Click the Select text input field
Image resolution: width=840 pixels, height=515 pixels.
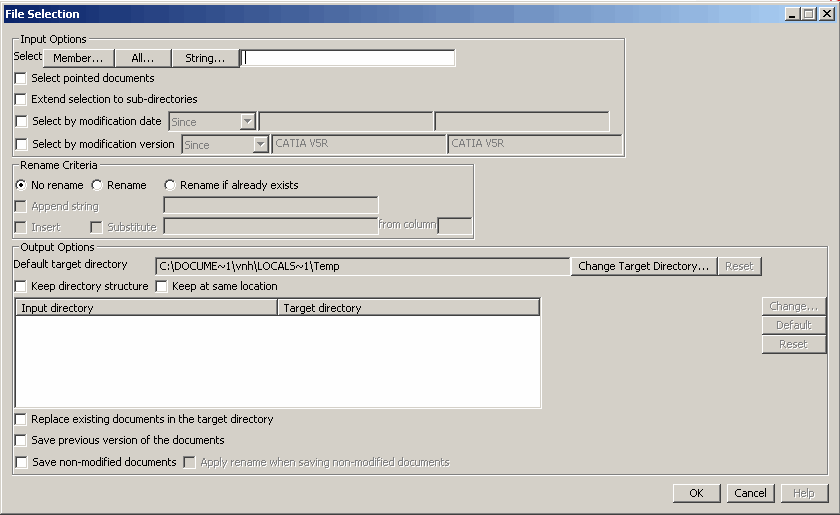pos(349,58)
